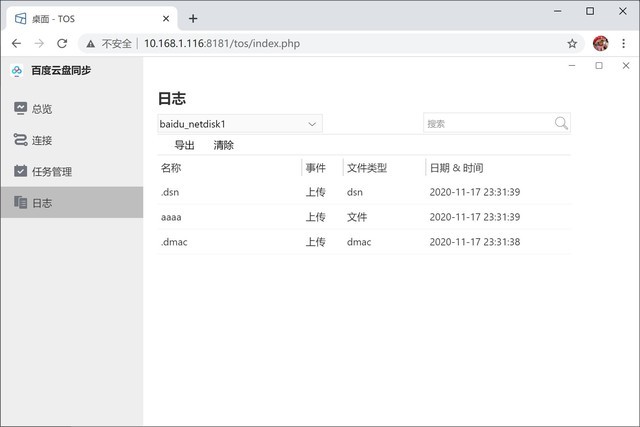This screenshot has width=640, height=427.
Task: Maximize the inner app window
Action: 599,65
